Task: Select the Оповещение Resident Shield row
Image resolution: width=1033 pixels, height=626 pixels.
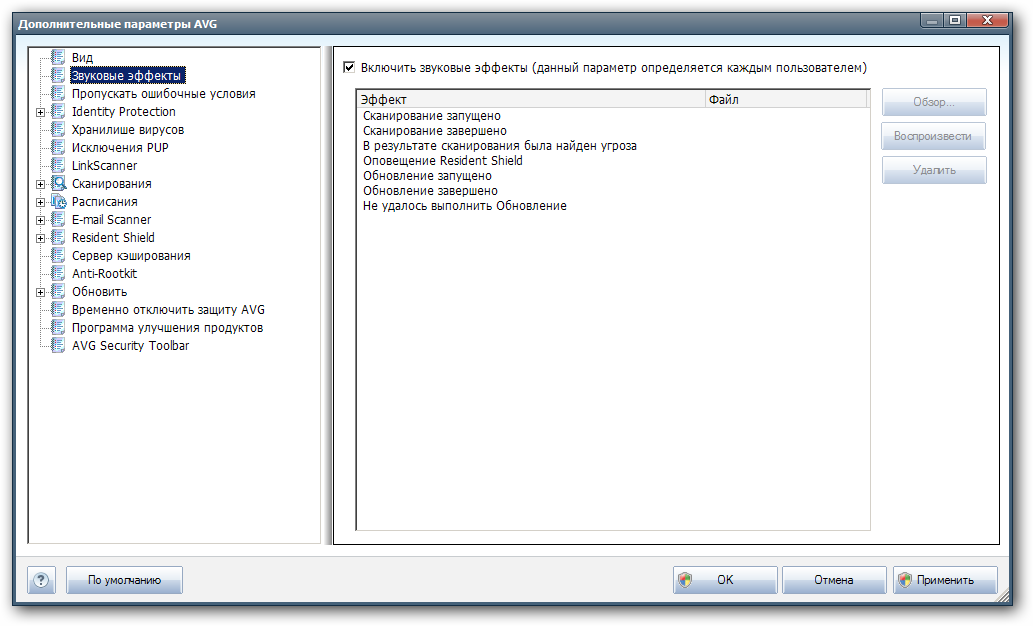Action: pyautogui.click(x=613, y=161)
